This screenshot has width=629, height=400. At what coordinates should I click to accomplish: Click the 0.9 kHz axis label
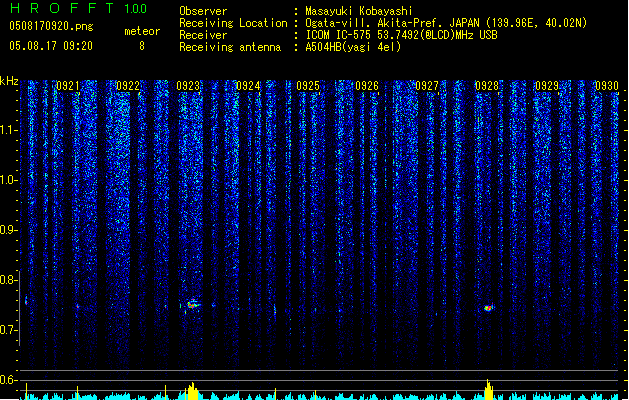pos(8,230)
